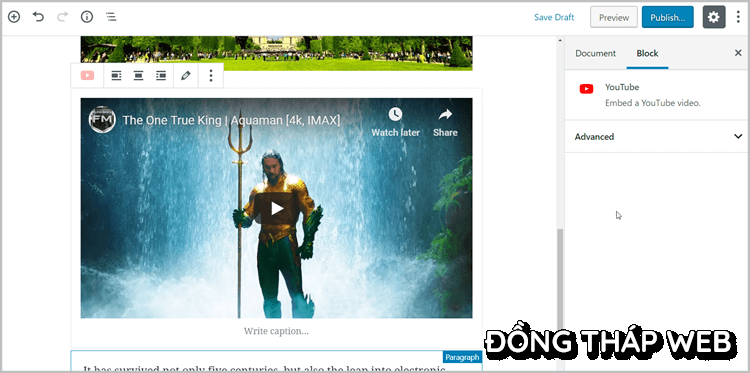Click the FM channel avatar
Screen dimensions: 750x373
[102, 120]
